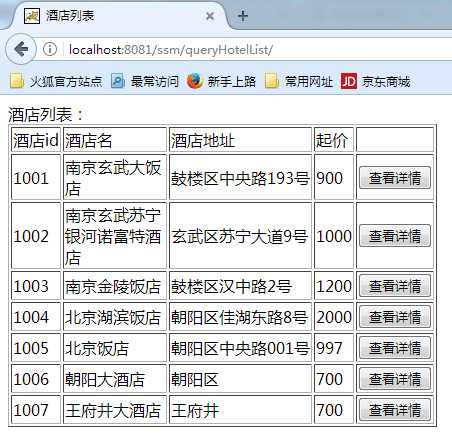
Task: Click the 酒店名 column header
Action: coord(115,140)
